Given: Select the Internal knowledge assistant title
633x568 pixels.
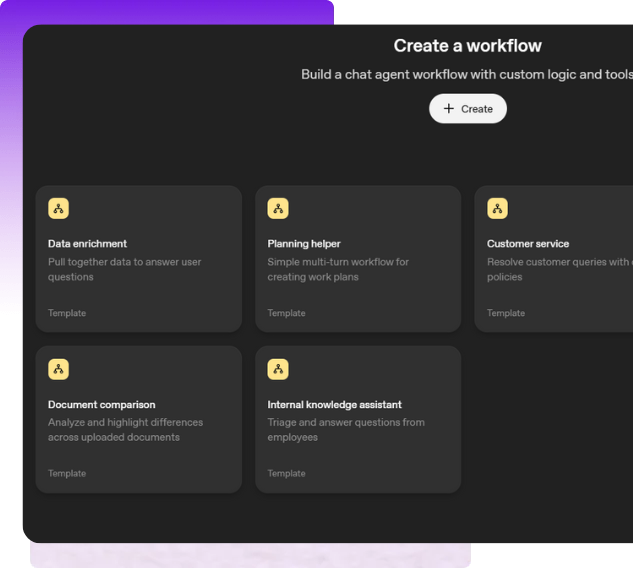Looking at the screenshot, I should point(334,405).
